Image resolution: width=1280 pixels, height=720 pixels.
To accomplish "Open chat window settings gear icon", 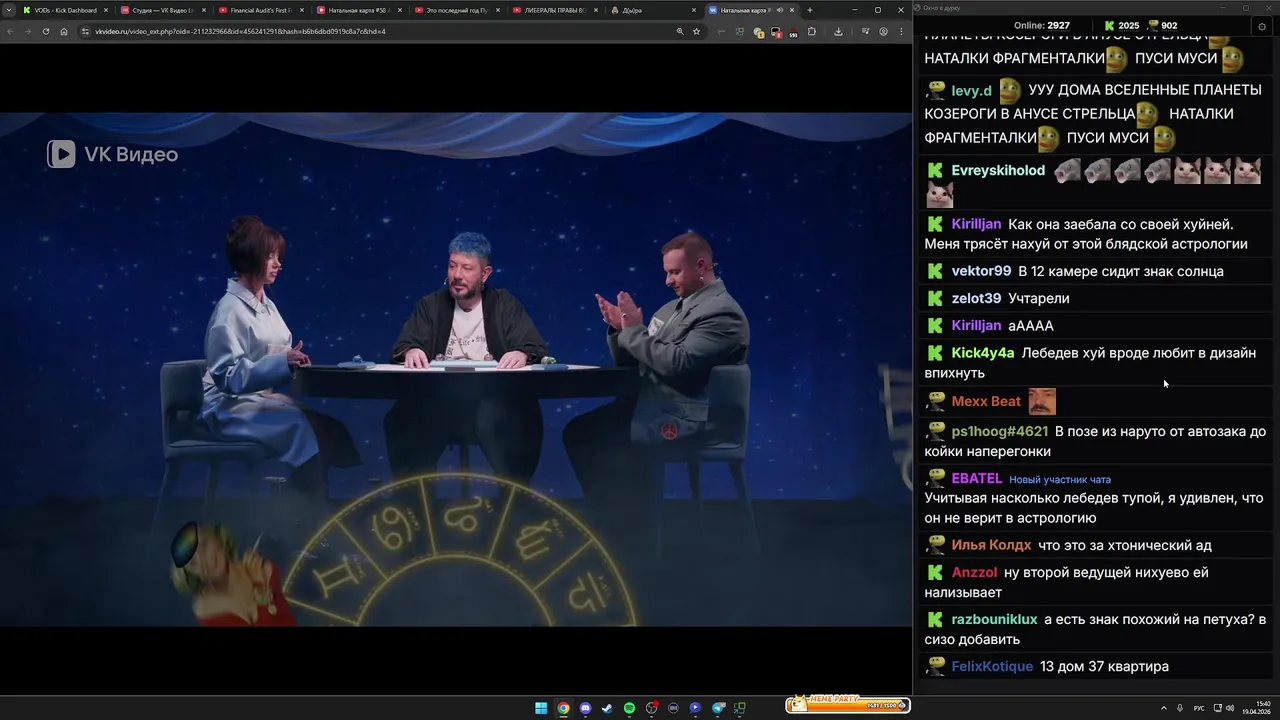I will pos(1261,27).
